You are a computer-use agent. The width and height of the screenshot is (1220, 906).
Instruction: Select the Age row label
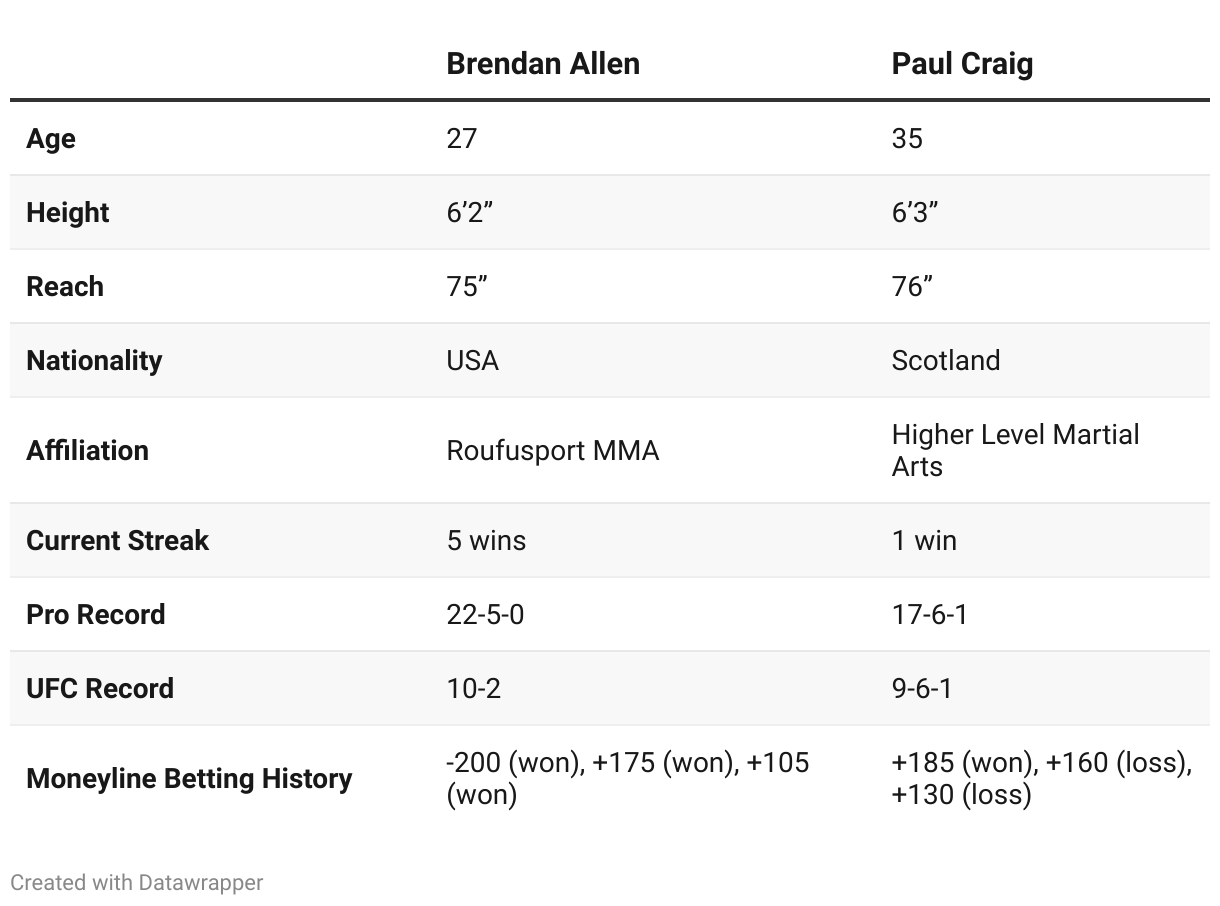pyautogui.click(x=51, y=138)
